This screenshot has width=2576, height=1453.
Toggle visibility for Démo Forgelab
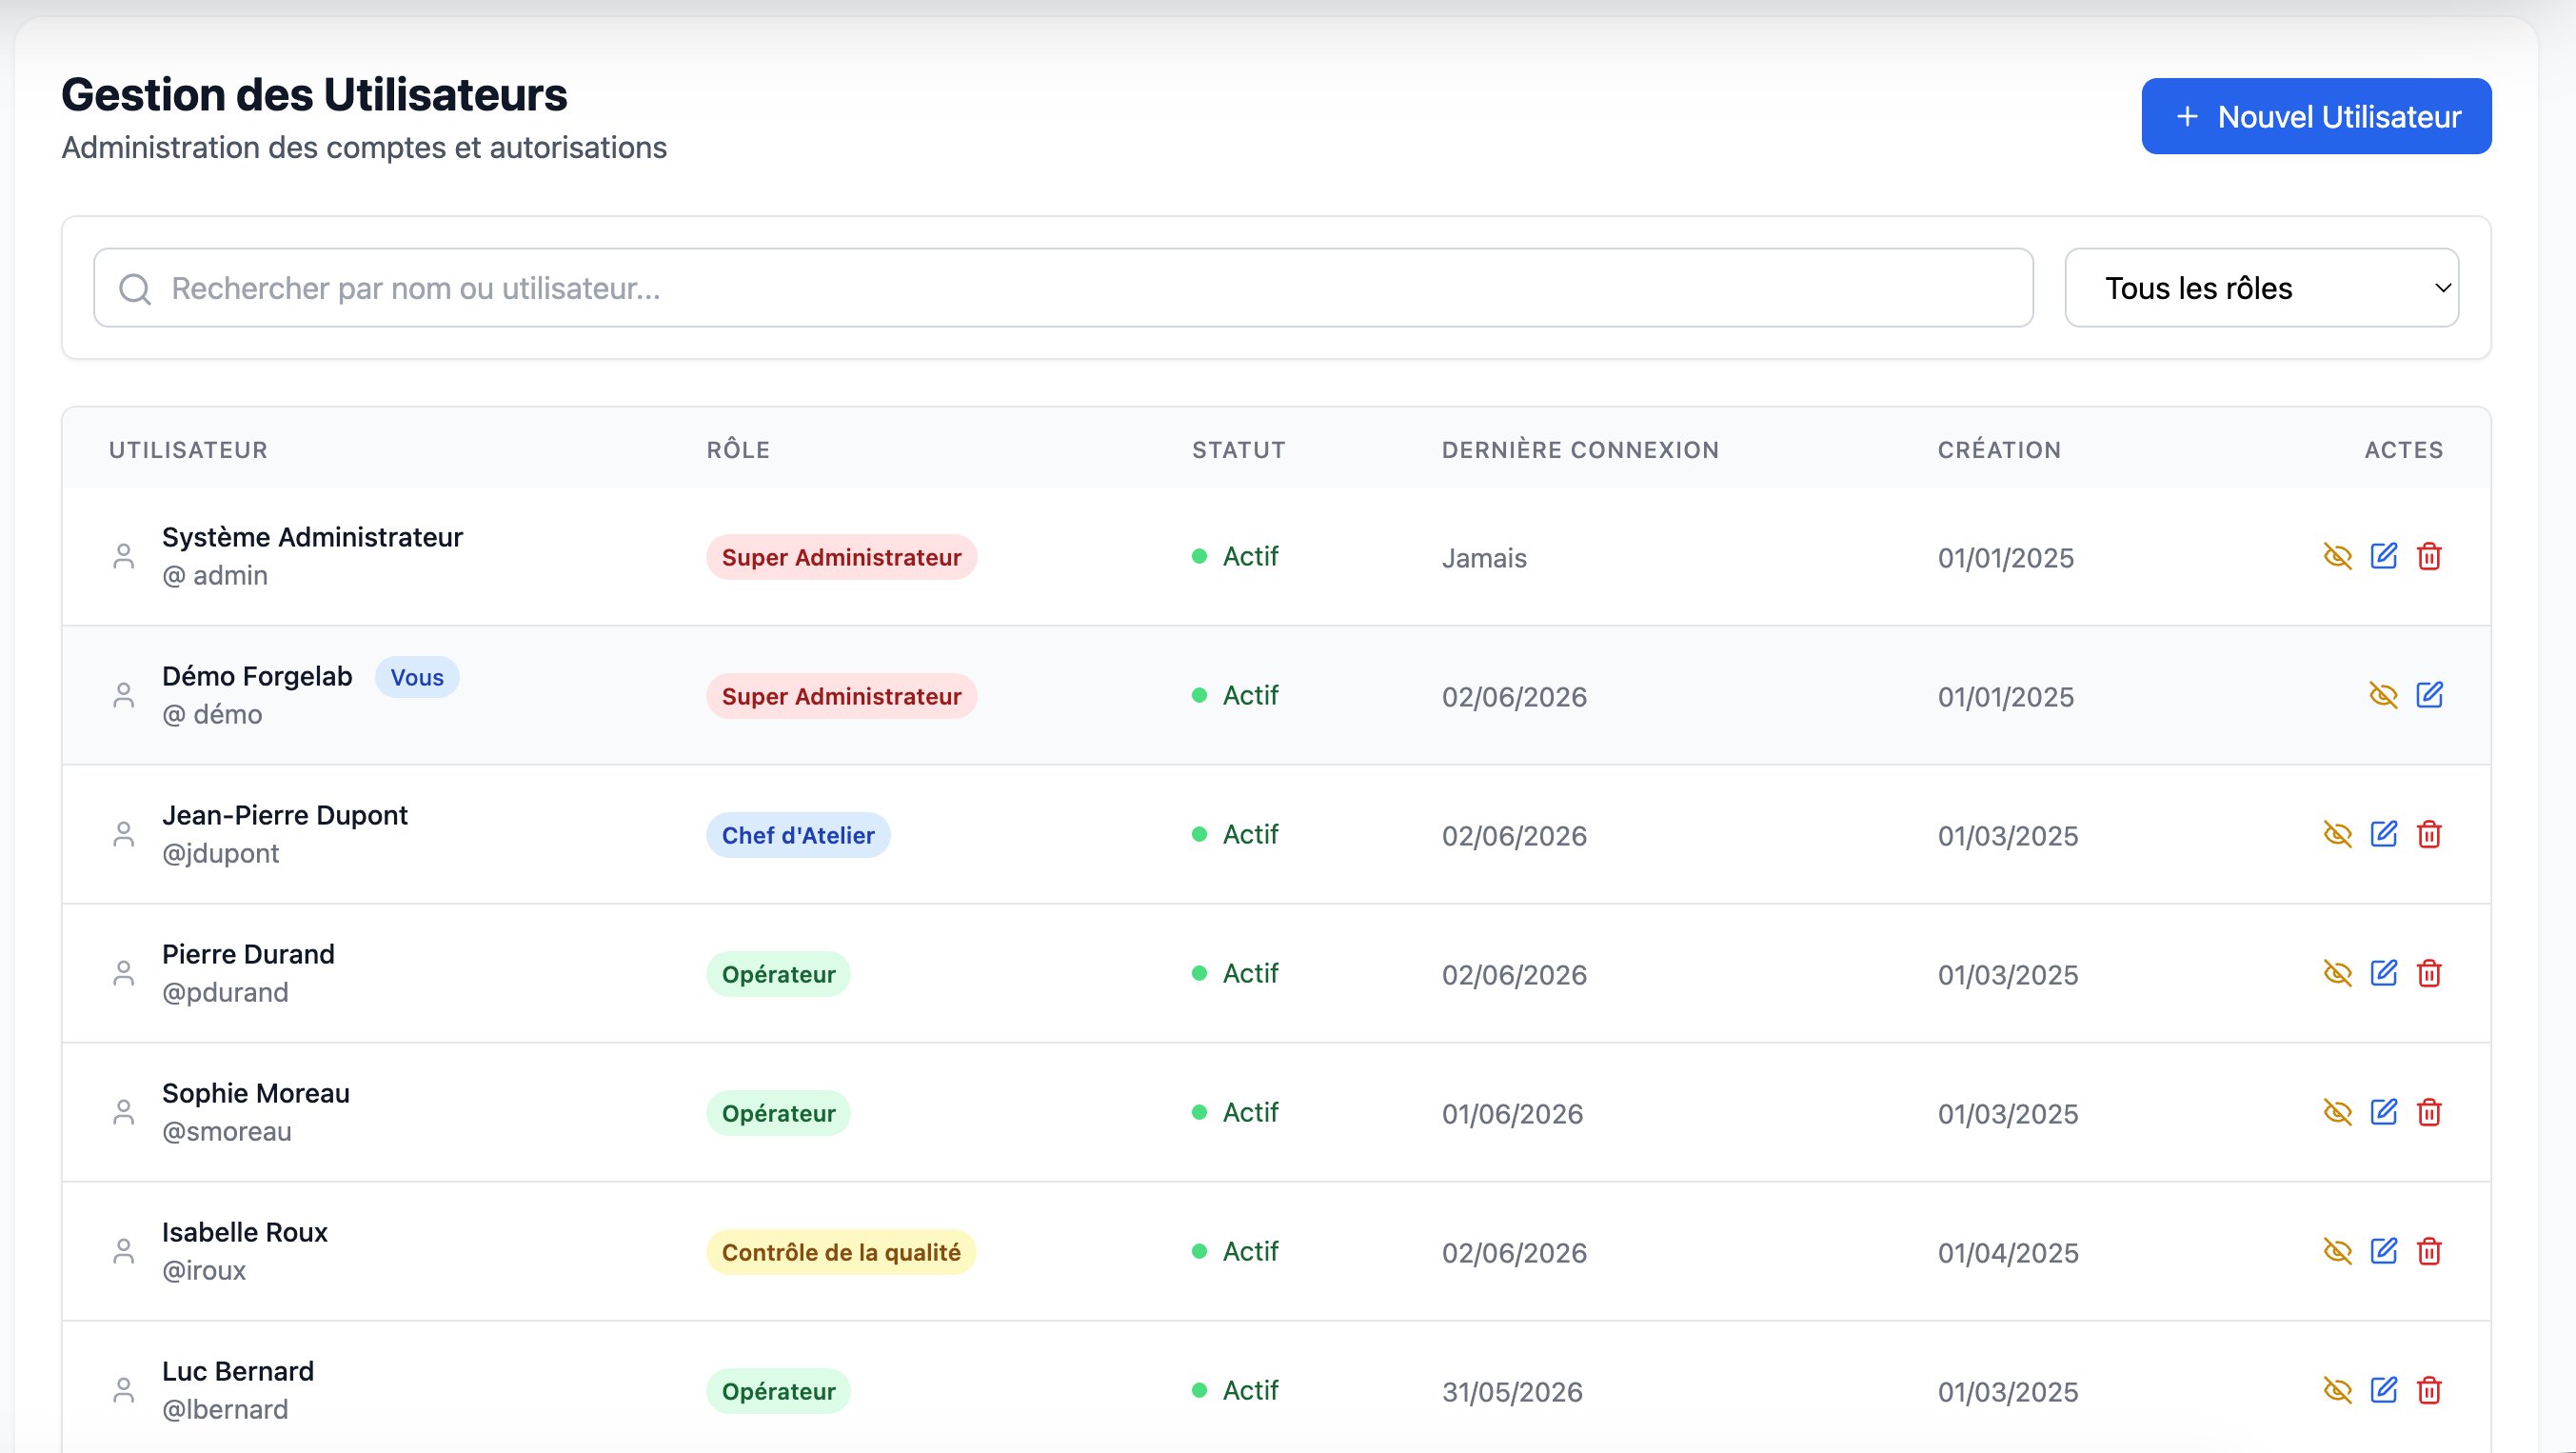point(2383,695)
